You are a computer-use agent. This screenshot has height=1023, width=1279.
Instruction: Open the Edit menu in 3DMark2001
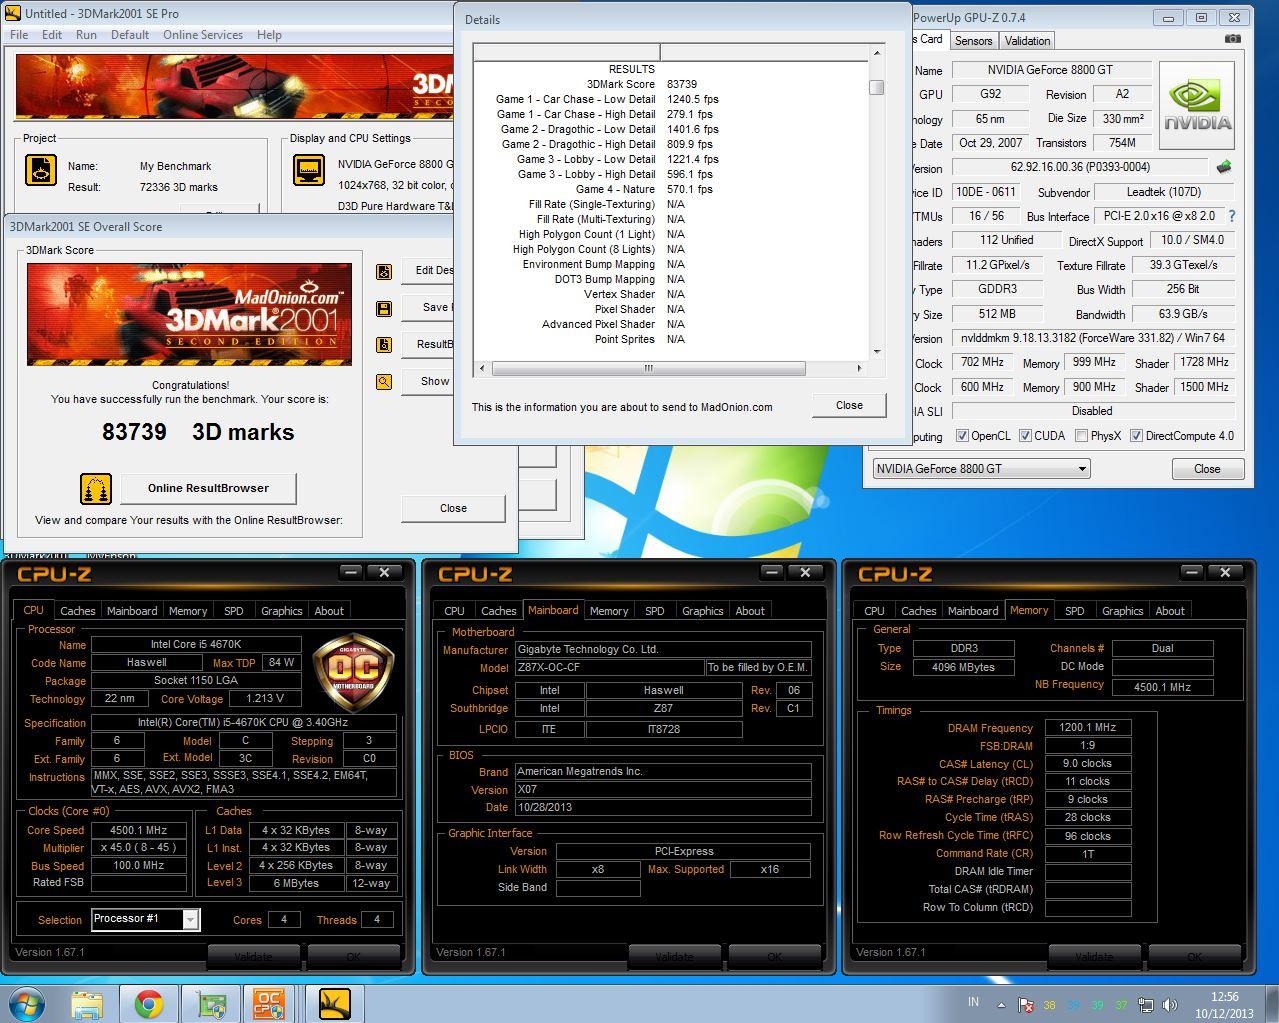52,34
